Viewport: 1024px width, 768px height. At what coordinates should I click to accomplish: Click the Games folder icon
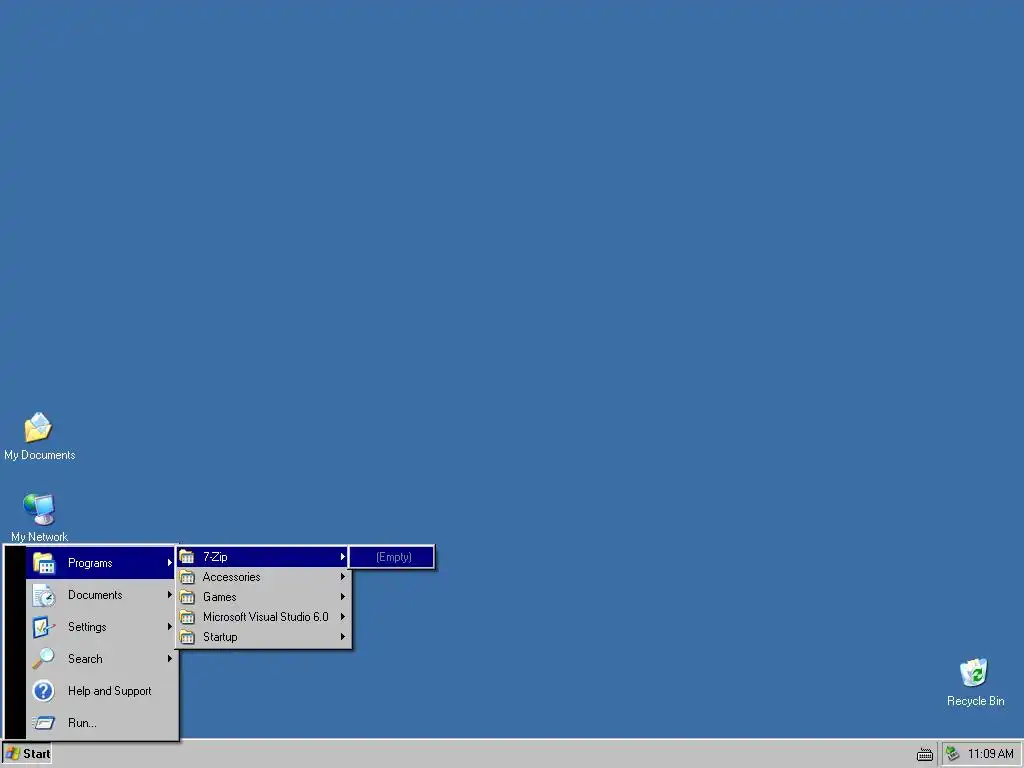(x=187, y=597)
